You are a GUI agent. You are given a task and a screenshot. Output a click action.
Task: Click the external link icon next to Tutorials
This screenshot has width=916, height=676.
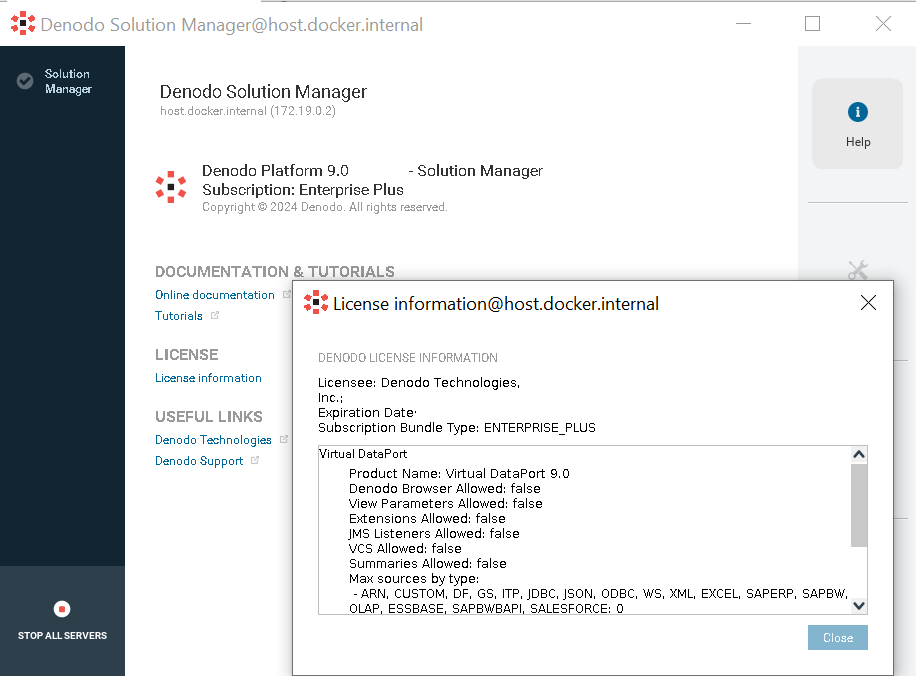click(214, 316)
